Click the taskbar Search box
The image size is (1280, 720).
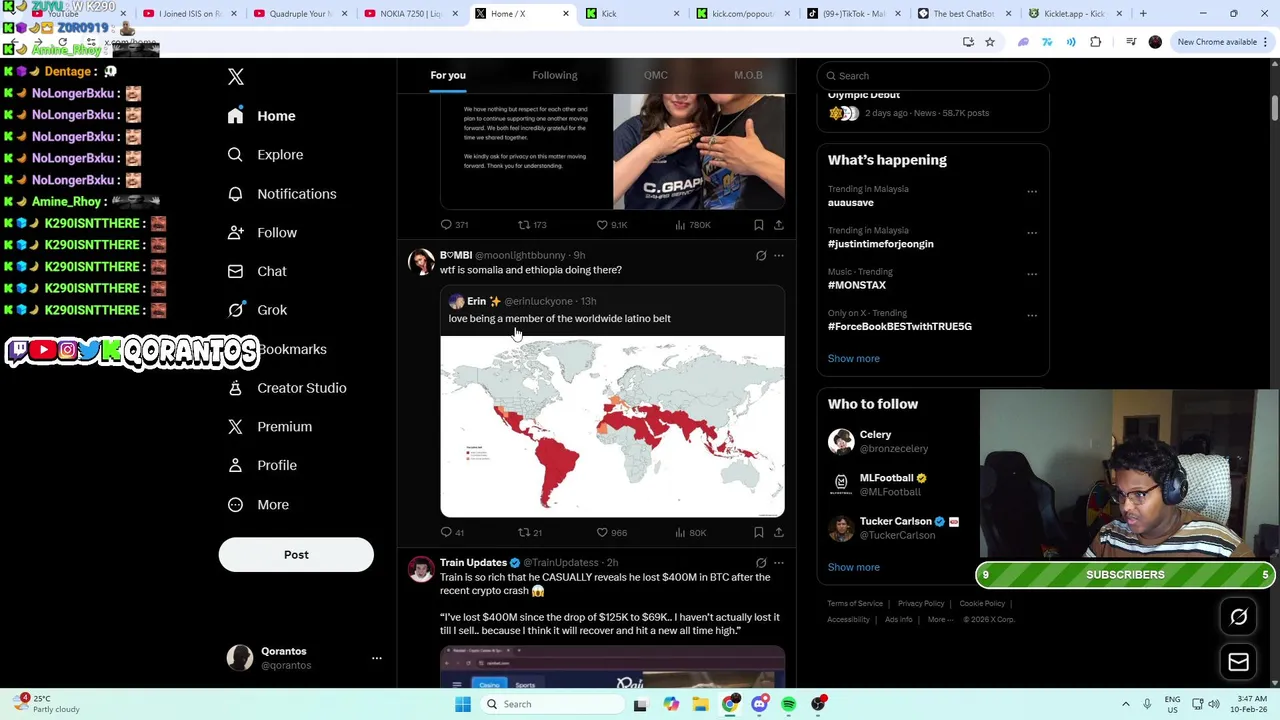coord(550,704)
